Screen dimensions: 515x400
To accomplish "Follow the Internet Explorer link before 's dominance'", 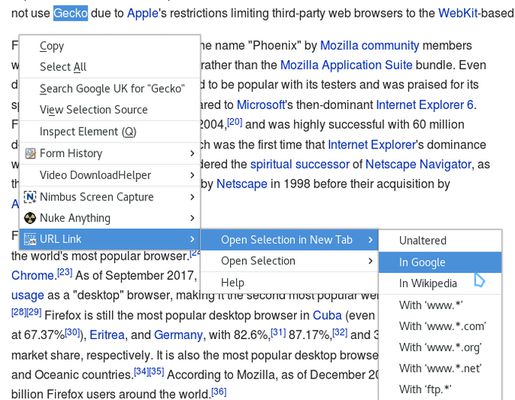I will click(371, 145).
